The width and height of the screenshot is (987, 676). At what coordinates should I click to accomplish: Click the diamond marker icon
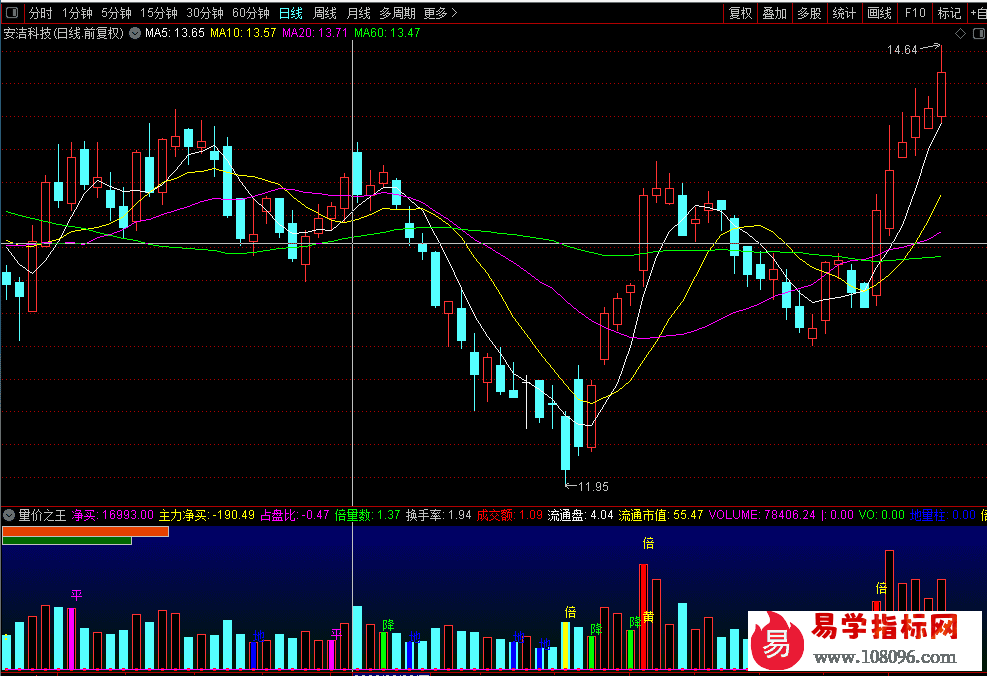point(961,33)
